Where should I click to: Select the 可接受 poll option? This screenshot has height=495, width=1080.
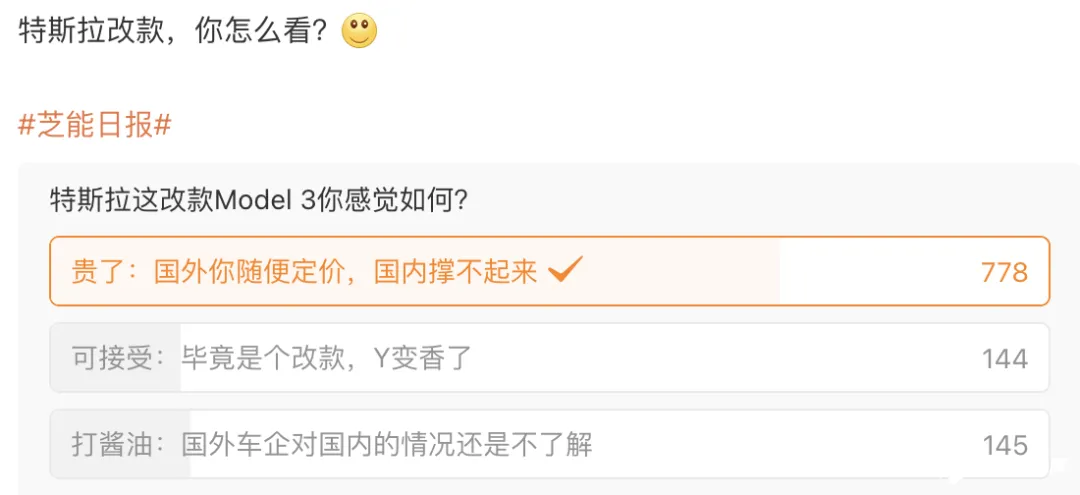(x=550, y=358)
